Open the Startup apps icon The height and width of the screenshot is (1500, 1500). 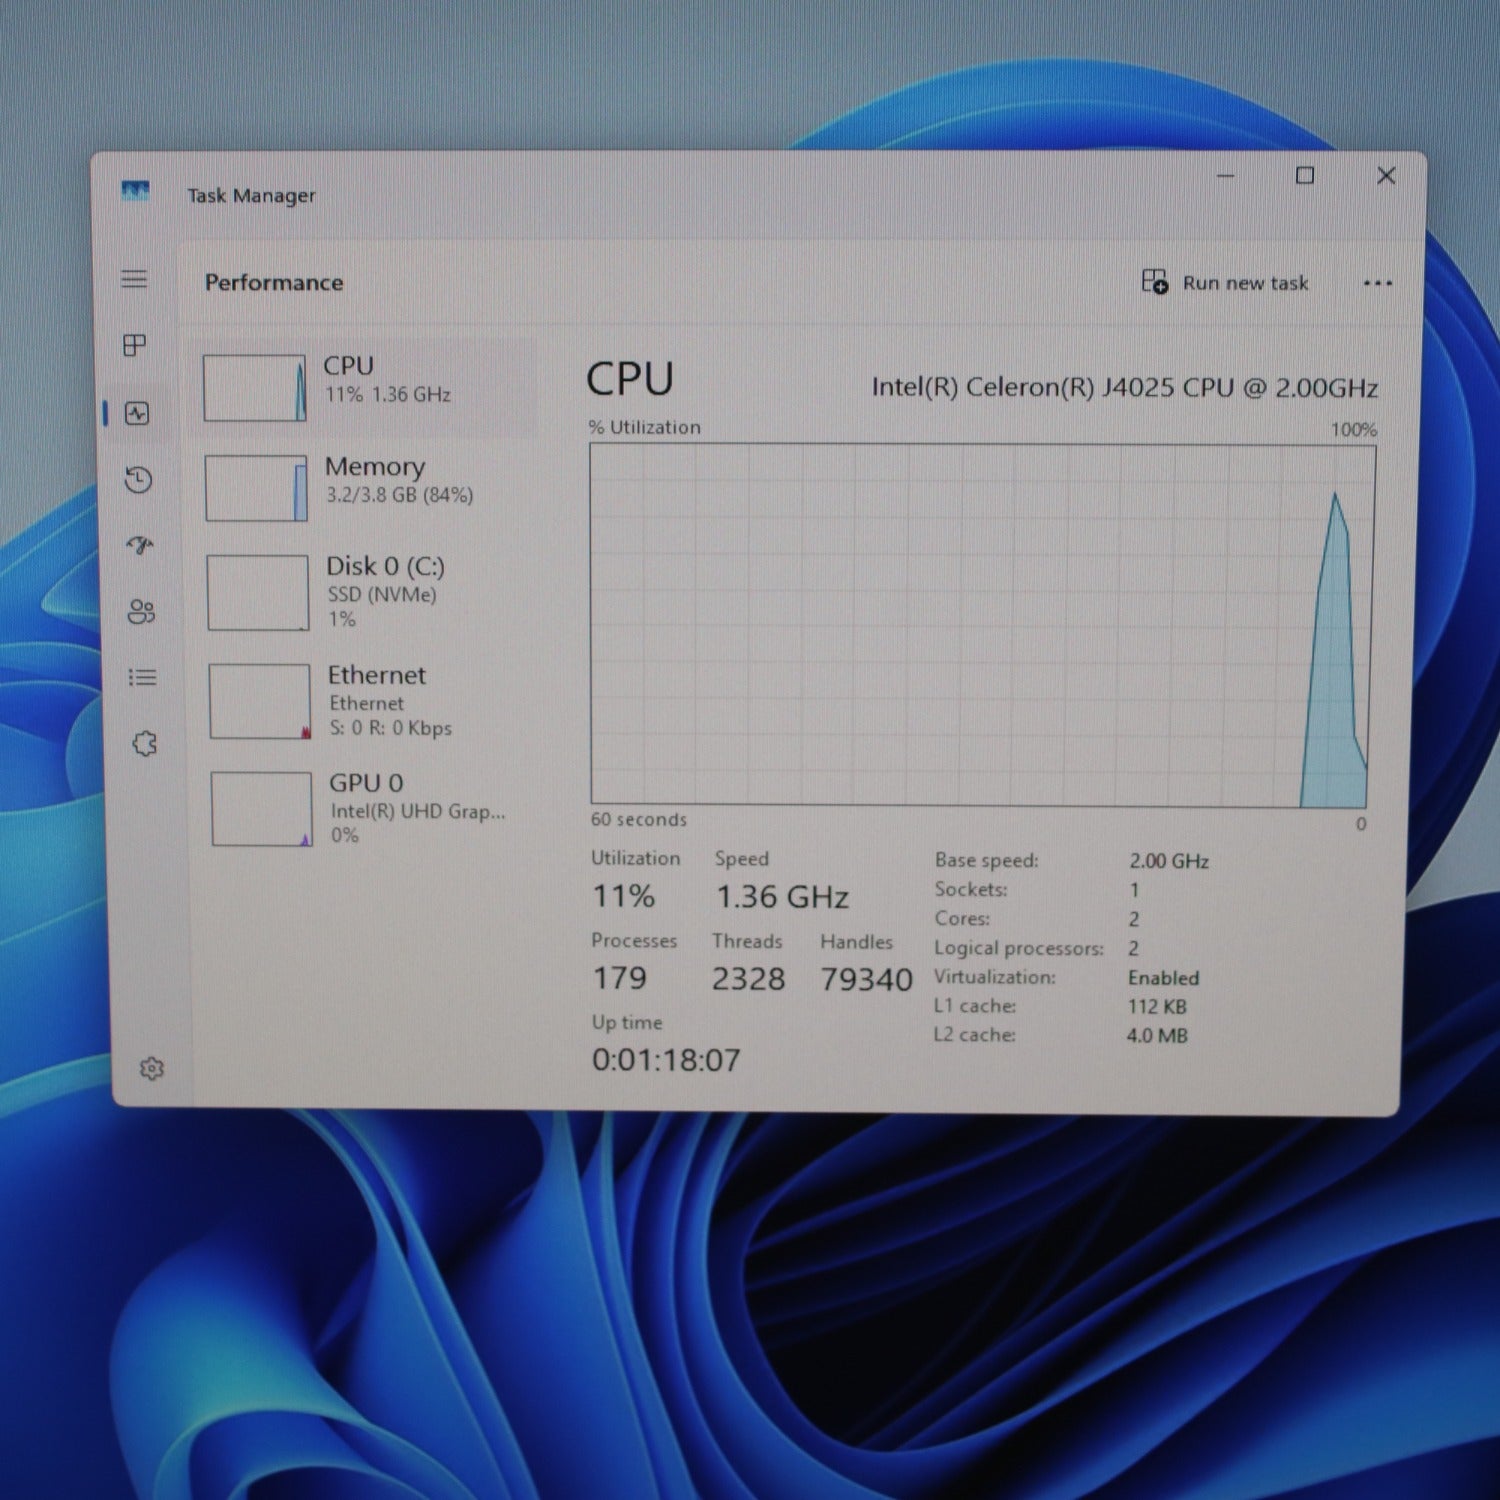pos(140,545)
